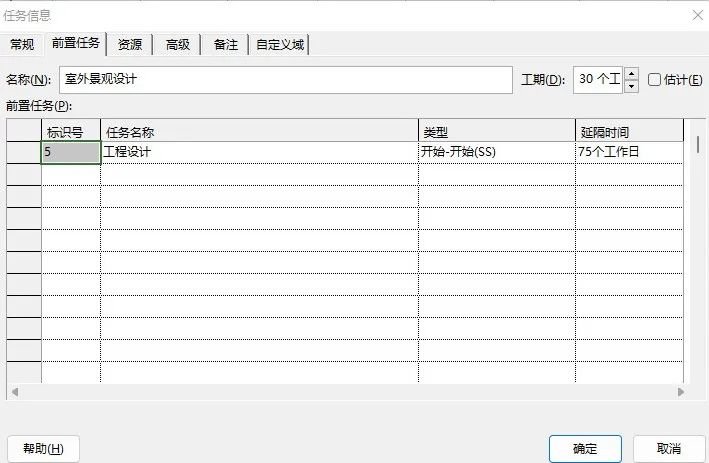Click the 工程设计 task name cell
The image size is (709, 463).
pos(259,152)
